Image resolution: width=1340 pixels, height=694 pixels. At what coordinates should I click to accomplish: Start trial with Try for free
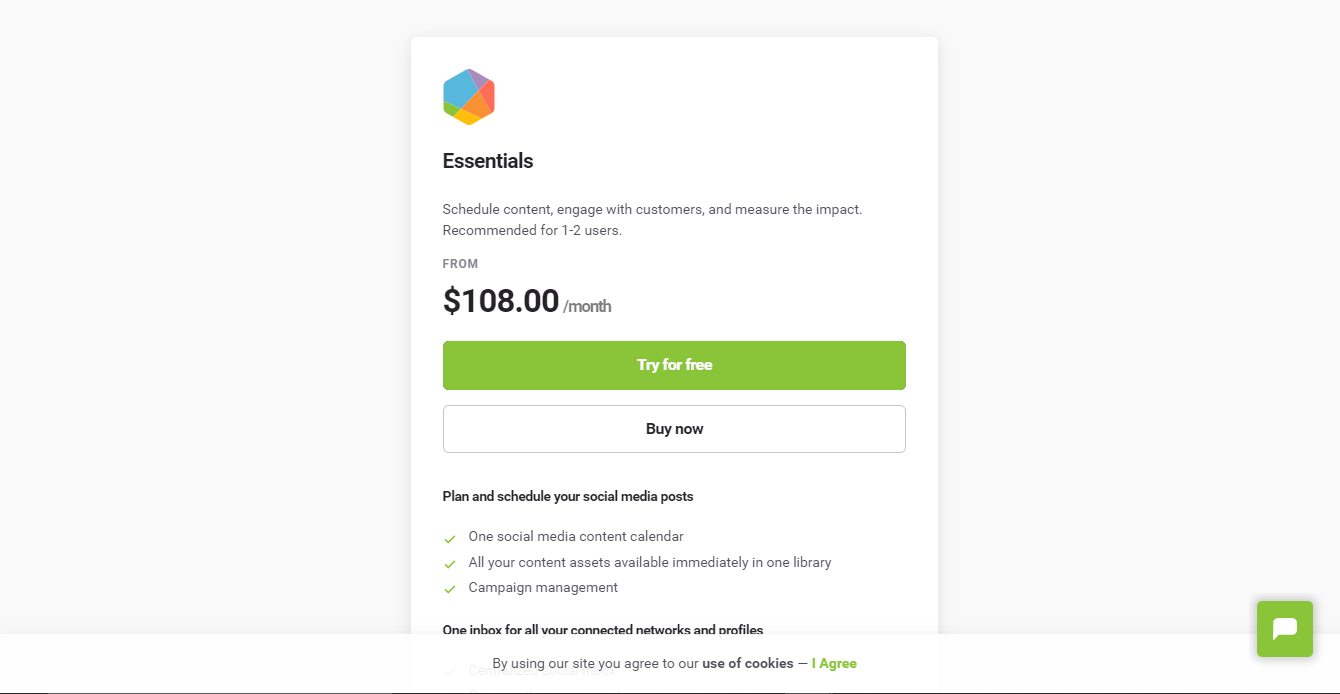[x=674, y=365]
